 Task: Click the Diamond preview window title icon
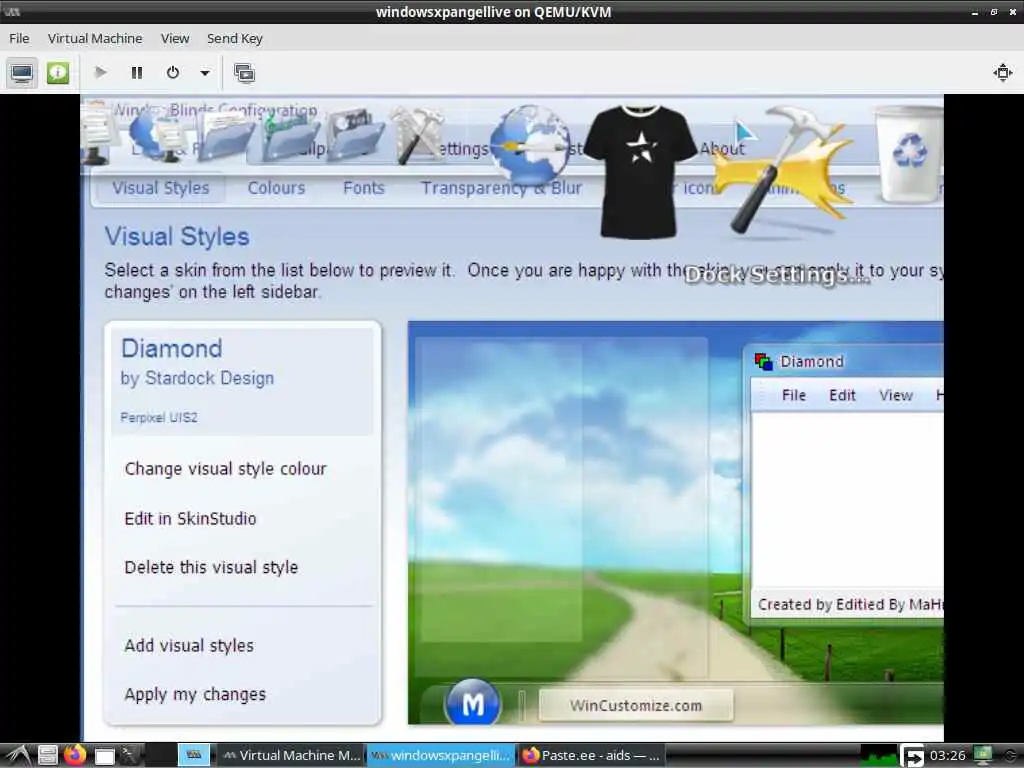(x=763, y=361)
